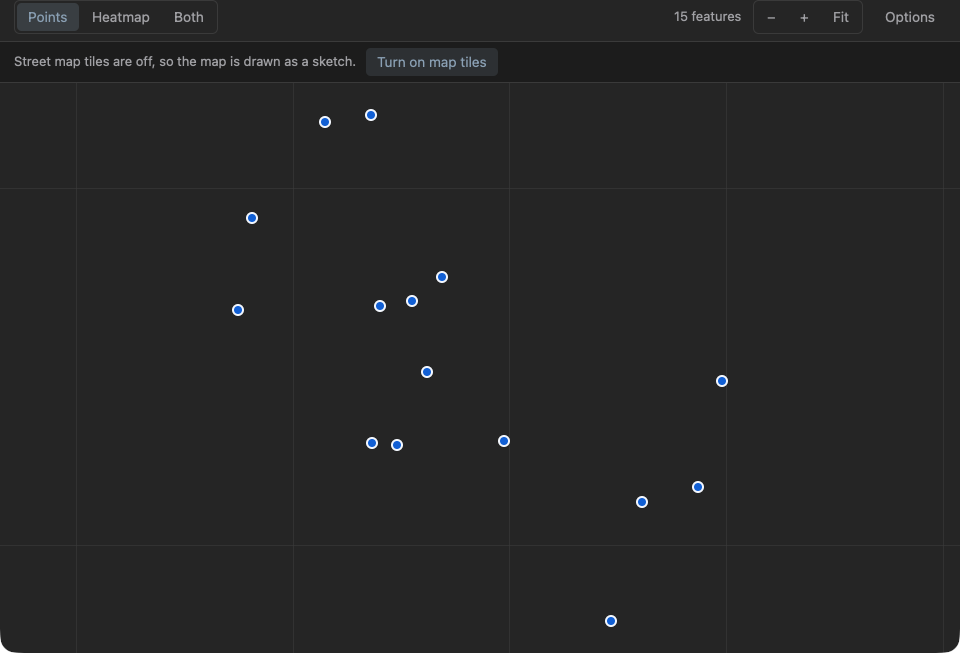Select the Both view mode
This screenshot has width=960, height=653.
click(189, 17)
